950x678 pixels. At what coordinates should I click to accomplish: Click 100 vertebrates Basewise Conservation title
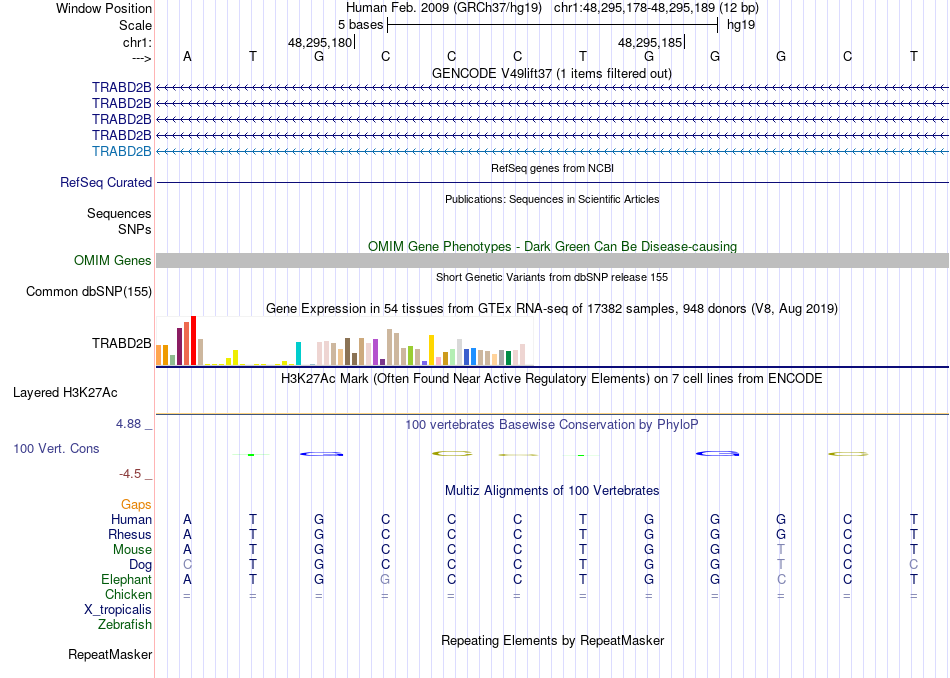coord(552,425)
